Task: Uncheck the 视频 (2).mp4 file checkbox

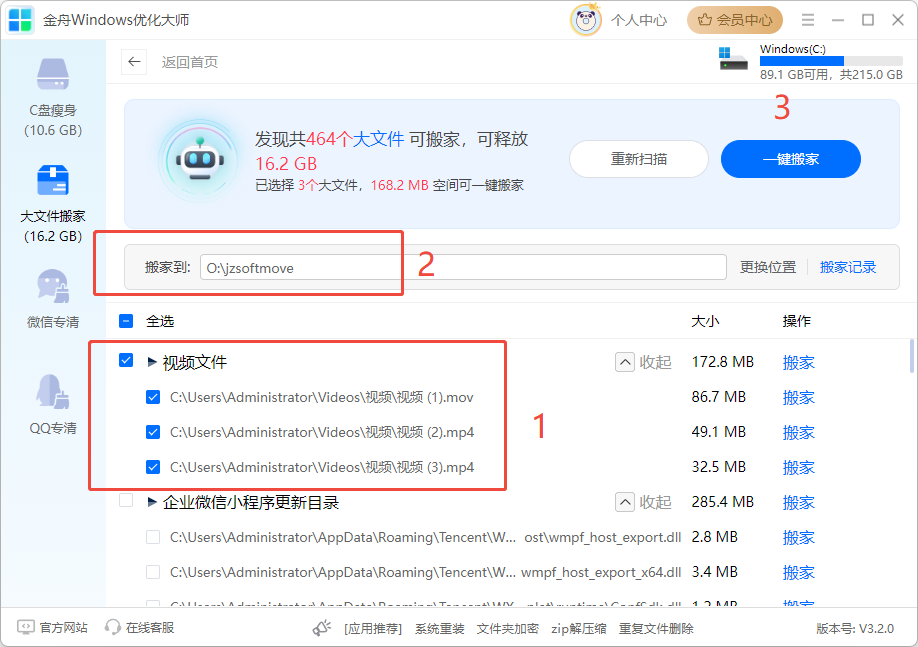Action: tap(153, 432)
